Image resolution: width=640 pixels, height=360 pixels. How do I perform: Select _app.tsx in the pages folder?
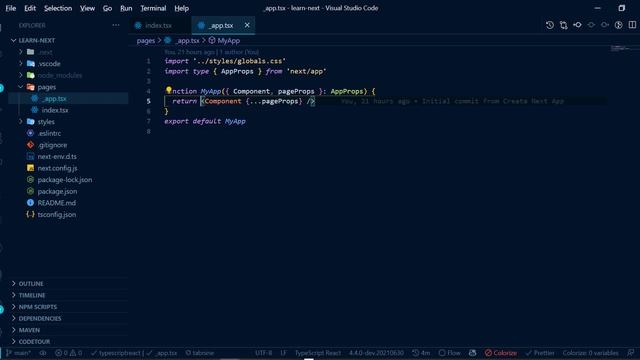click(54, 98)
